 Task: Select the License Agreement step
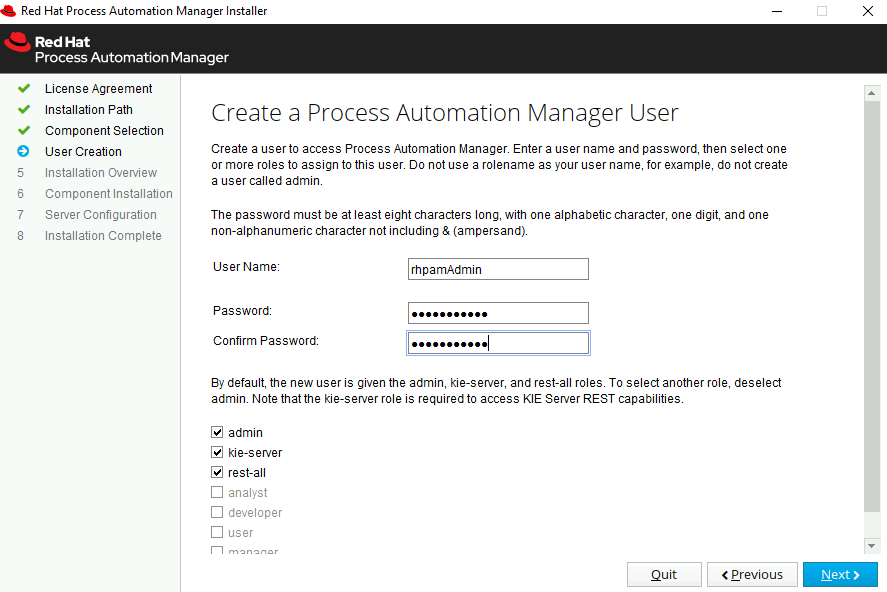(x=98, y=89)
